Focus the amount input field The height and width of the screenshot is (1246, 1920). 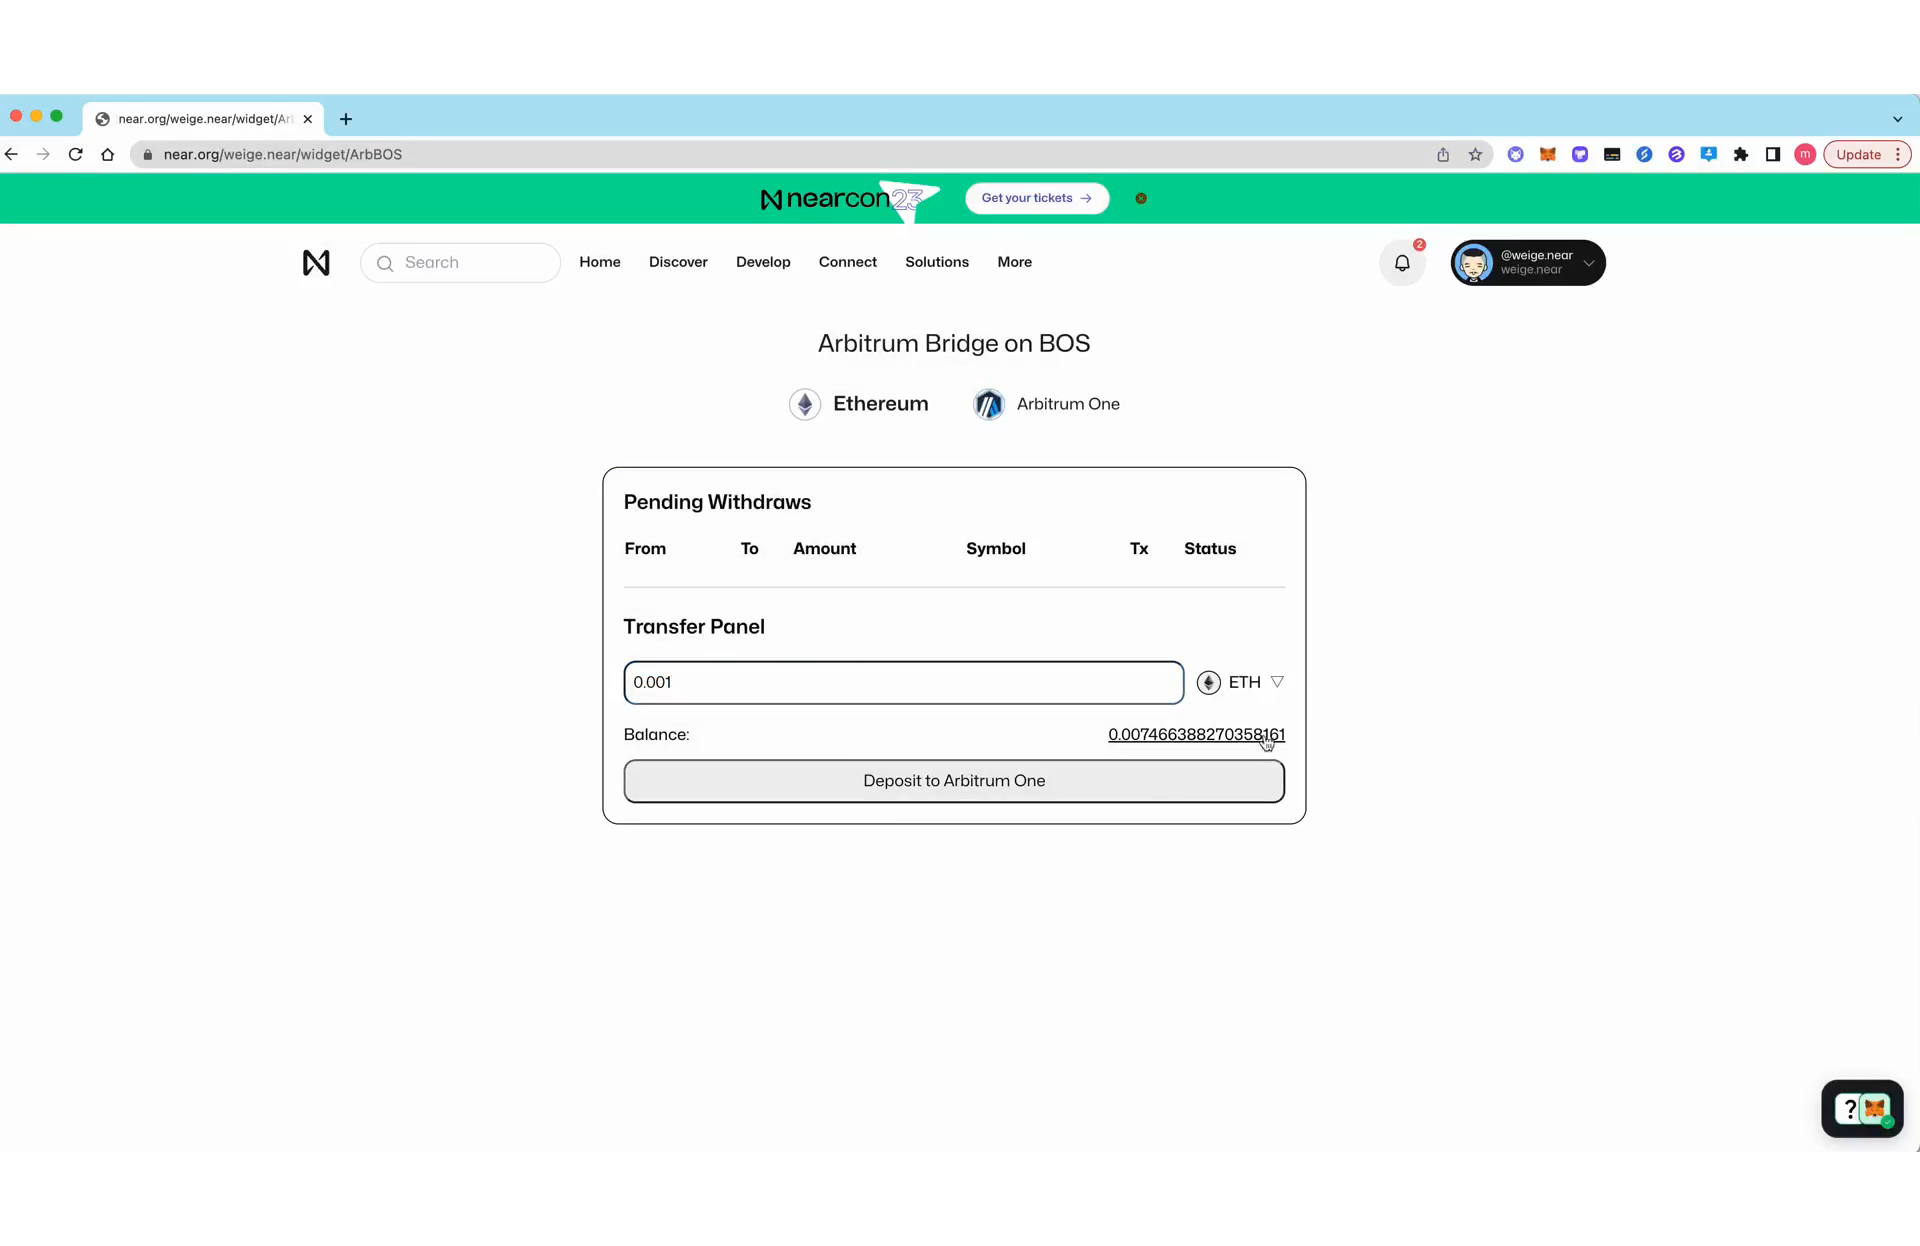pyautogui.click(x=904, y=682)
